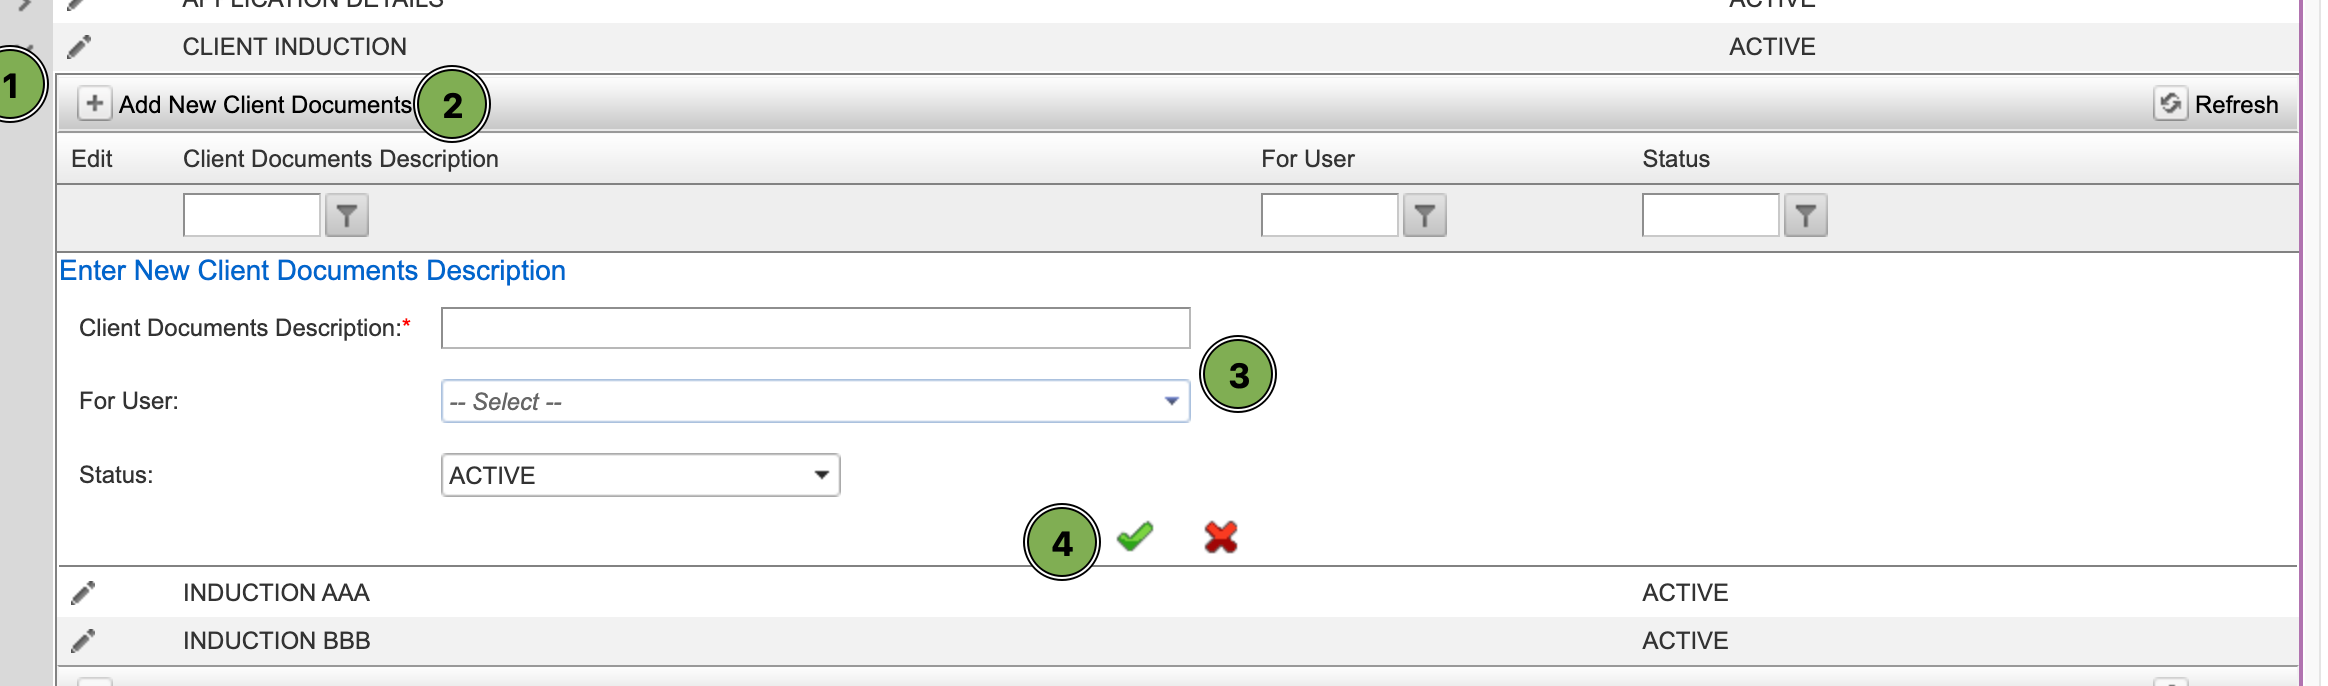Viewport: 2328px width, 686px height.
Task: Apply filter on Client Documents Description column
Action: click(x=347, y=216)
